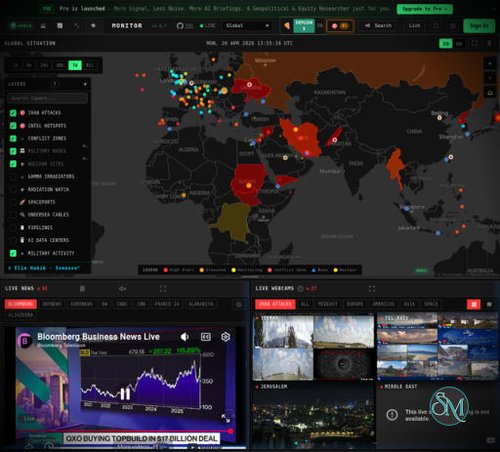Zoom out on the map with minus button
The image size is (500, 452).
[490, 78]
